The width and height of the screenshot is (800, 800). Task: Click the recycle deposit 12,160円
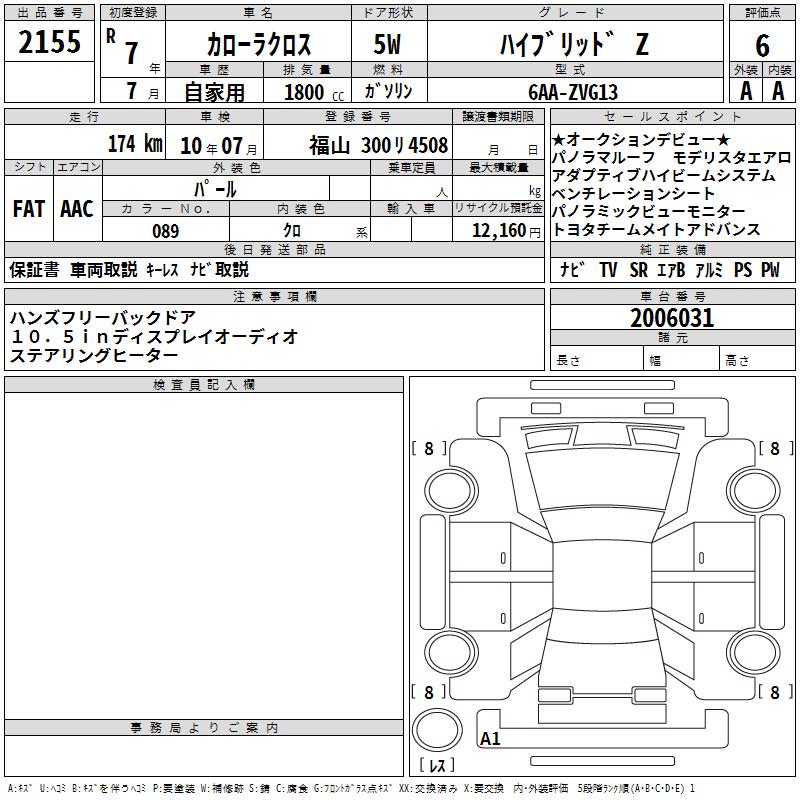[x=506, y=231]
